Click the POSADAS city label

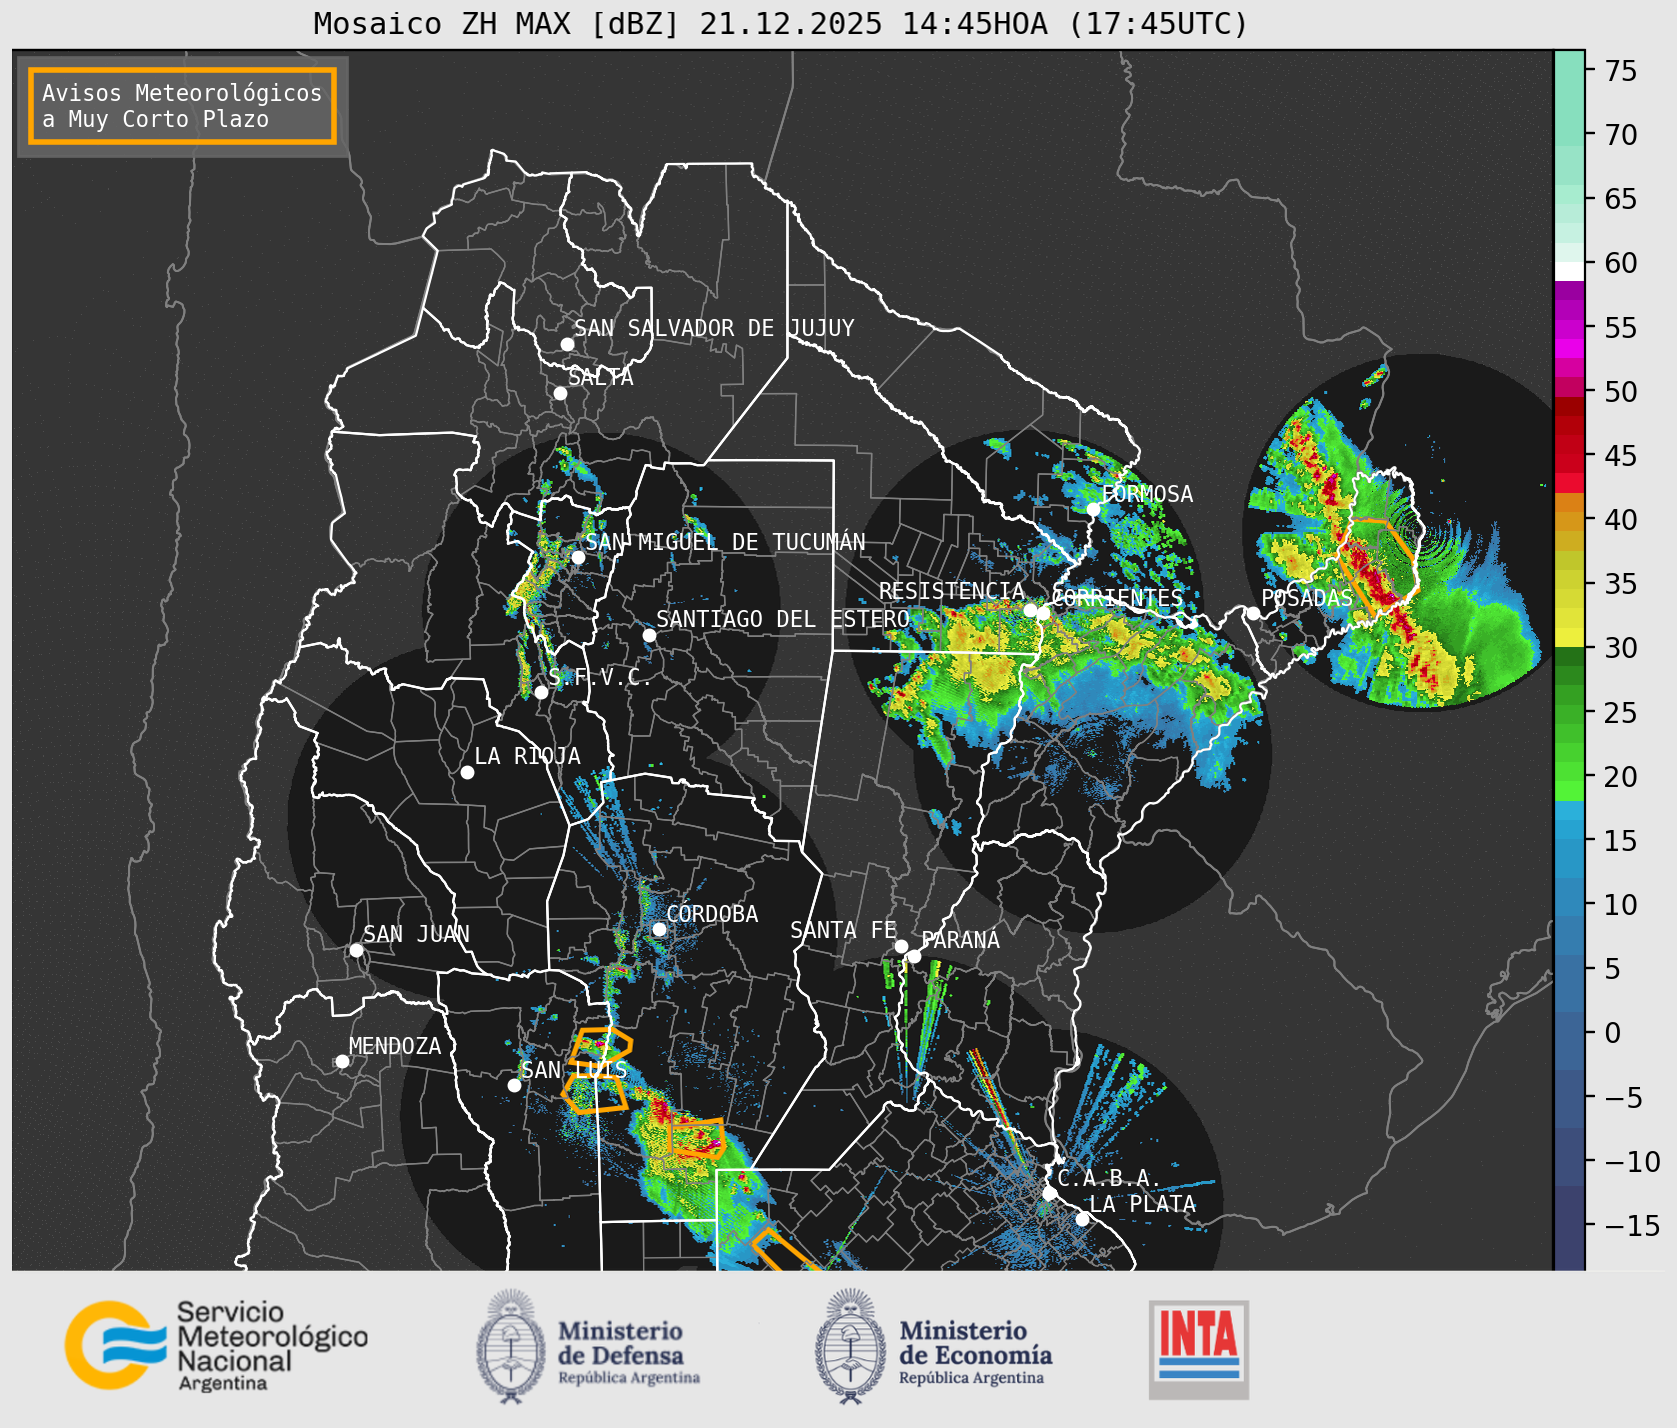point(1307,598)
